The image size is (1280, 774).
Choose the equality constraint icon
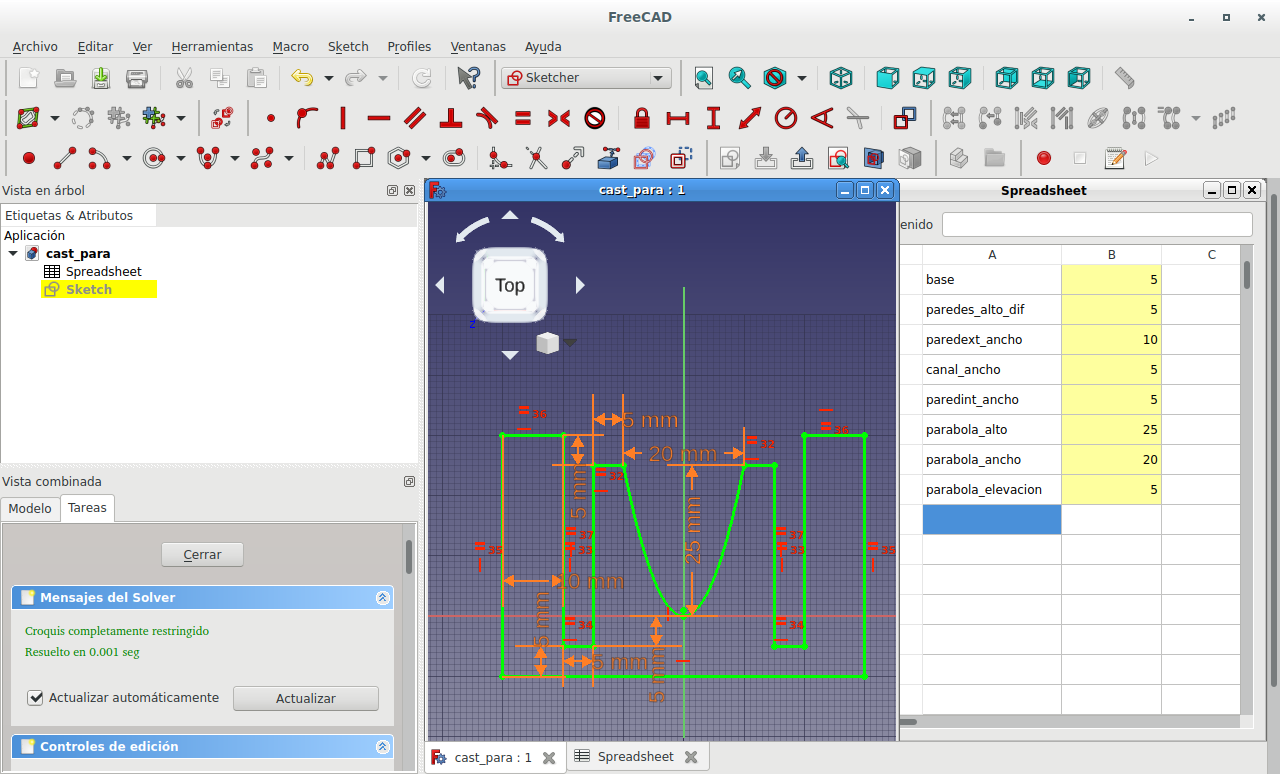522,118
